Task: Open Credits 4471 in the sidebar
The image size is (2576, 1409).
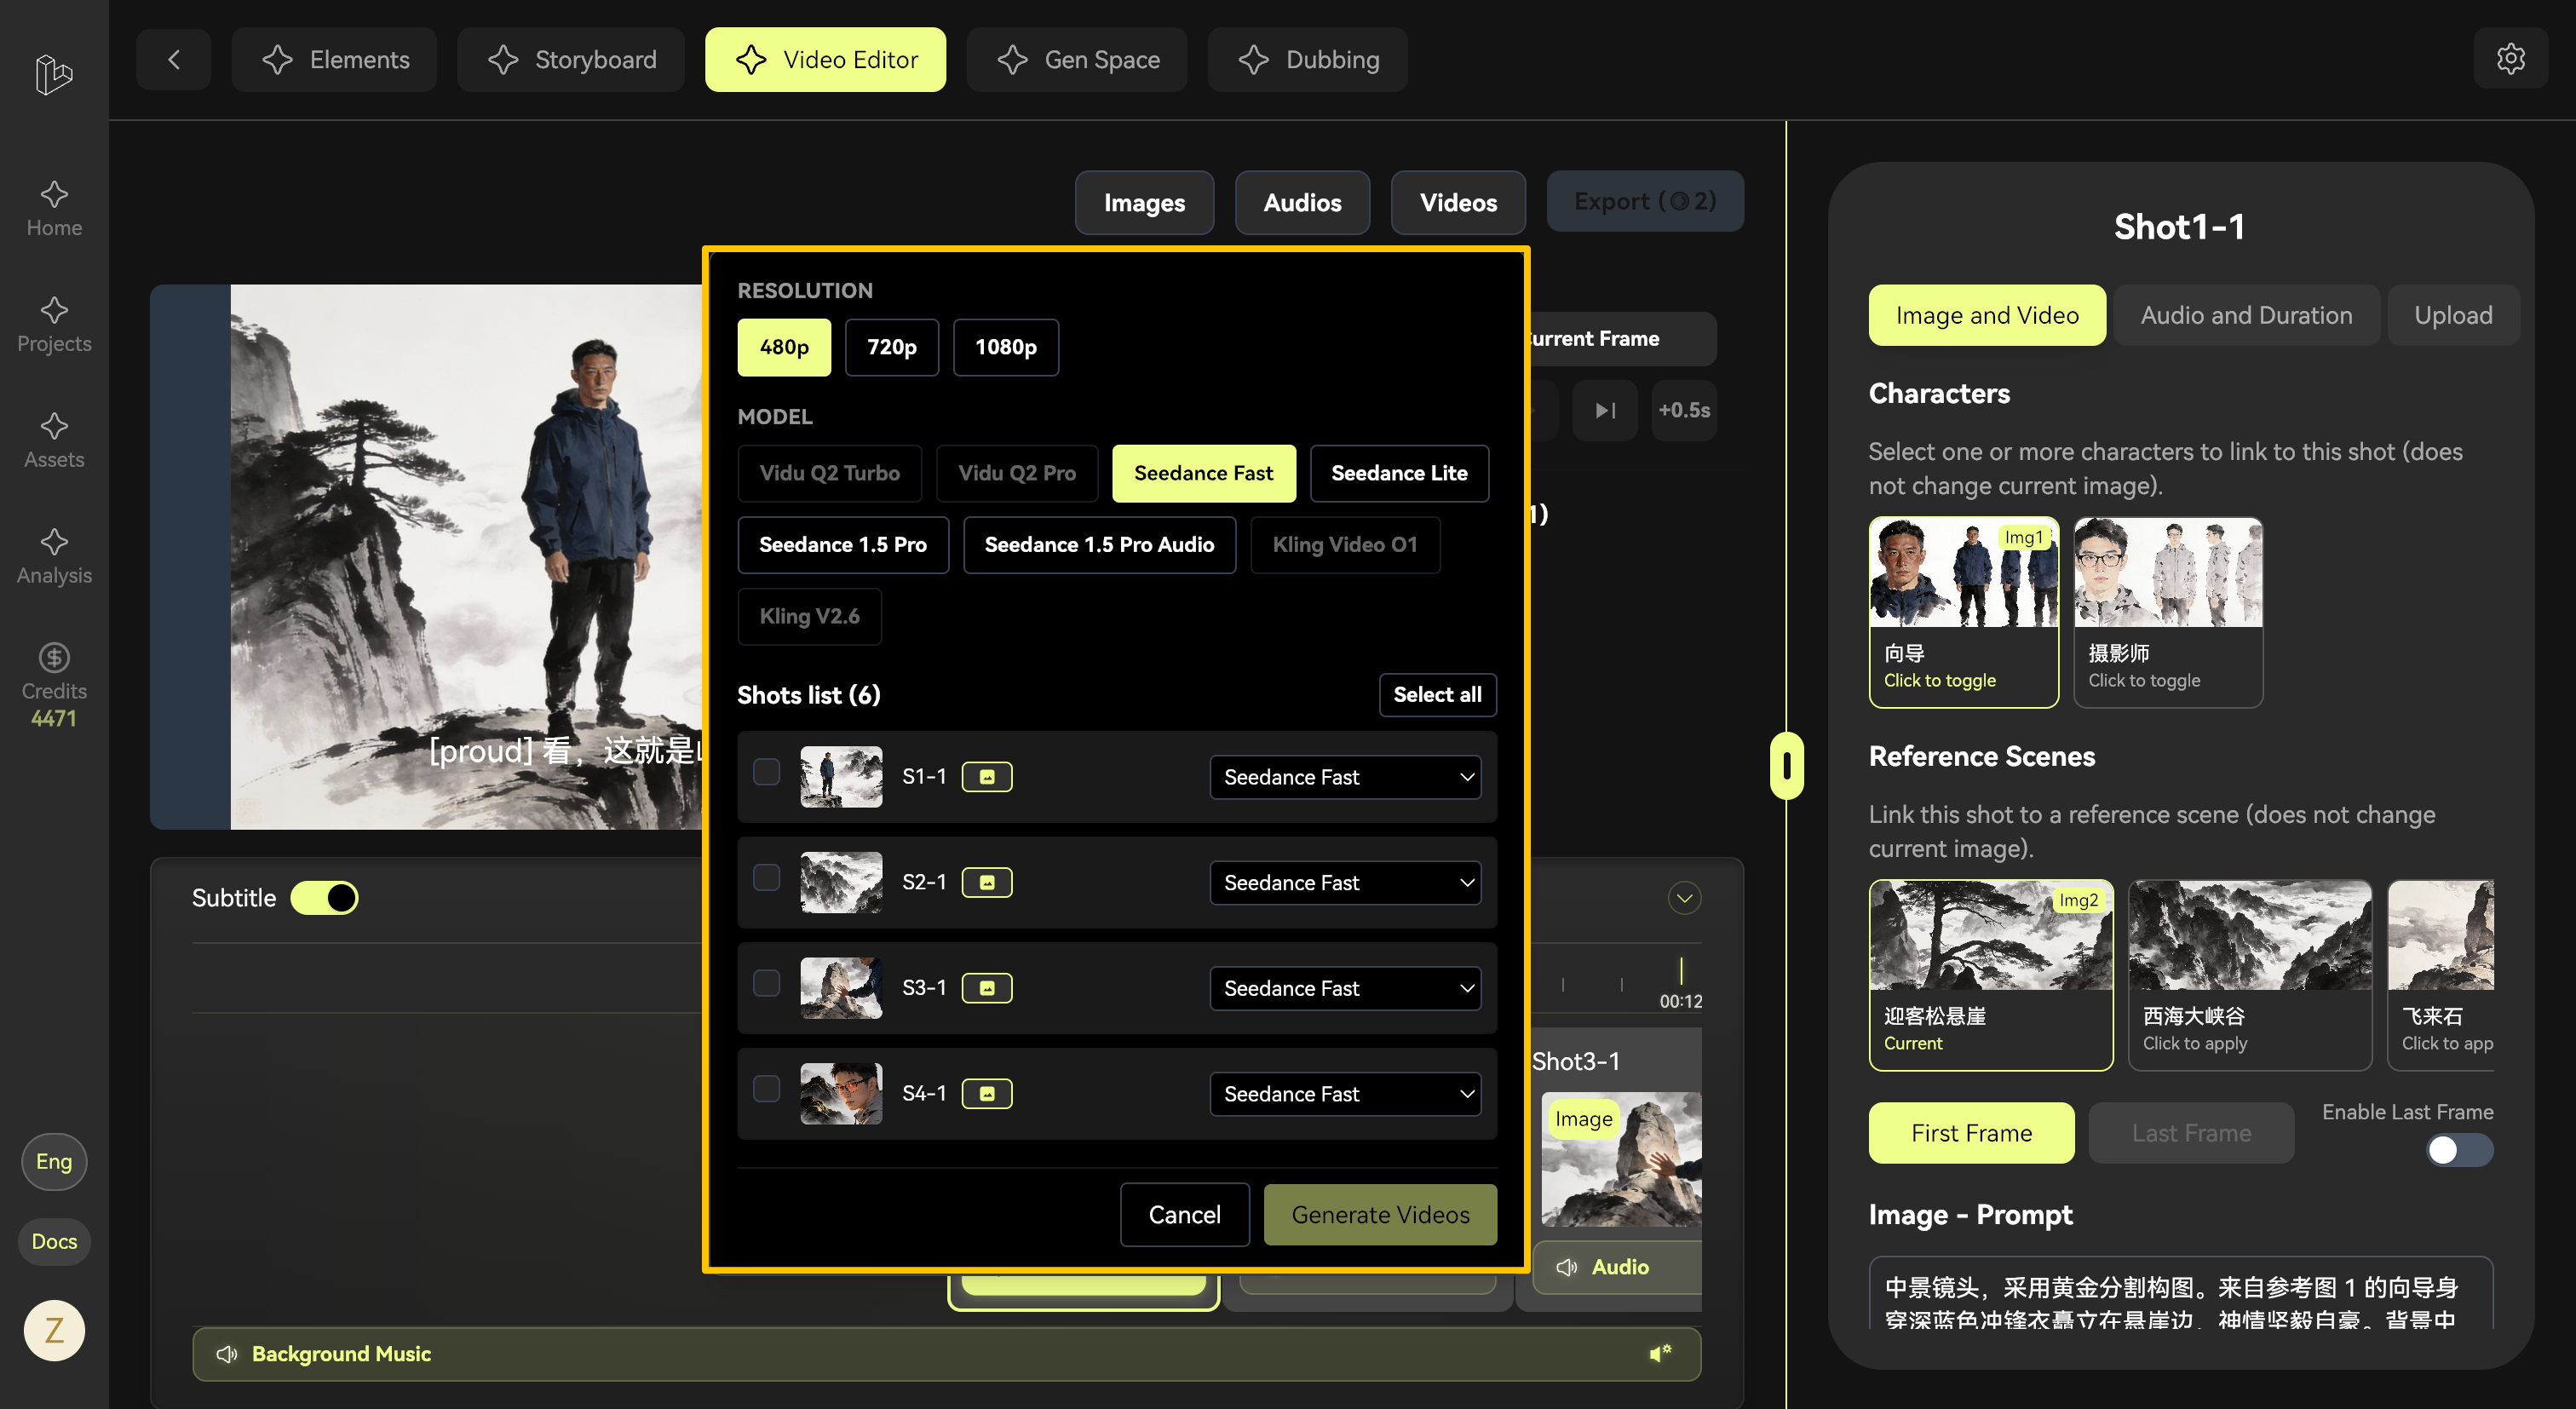Action: (x=54, y=686)
